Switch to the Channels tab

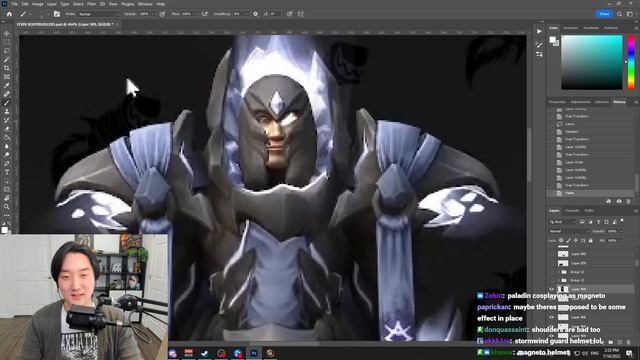tap(572, 211)
